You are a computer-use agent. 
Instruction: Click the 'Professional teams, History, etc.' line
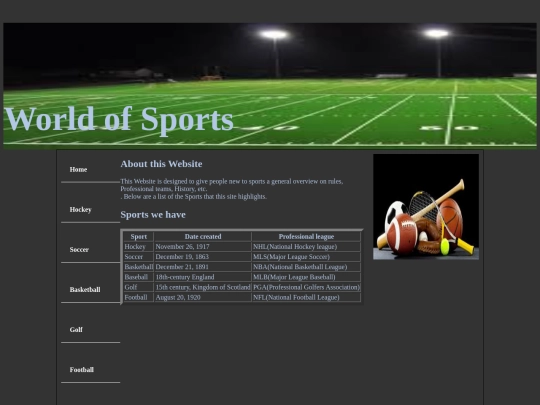pyautogui.click(x=164, y=189)
